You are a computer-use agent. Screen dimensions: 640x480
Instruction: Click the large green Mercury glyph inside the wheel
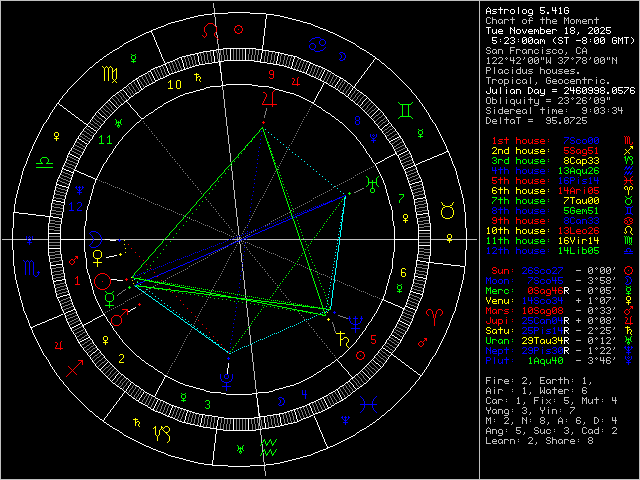click(110, 299)
